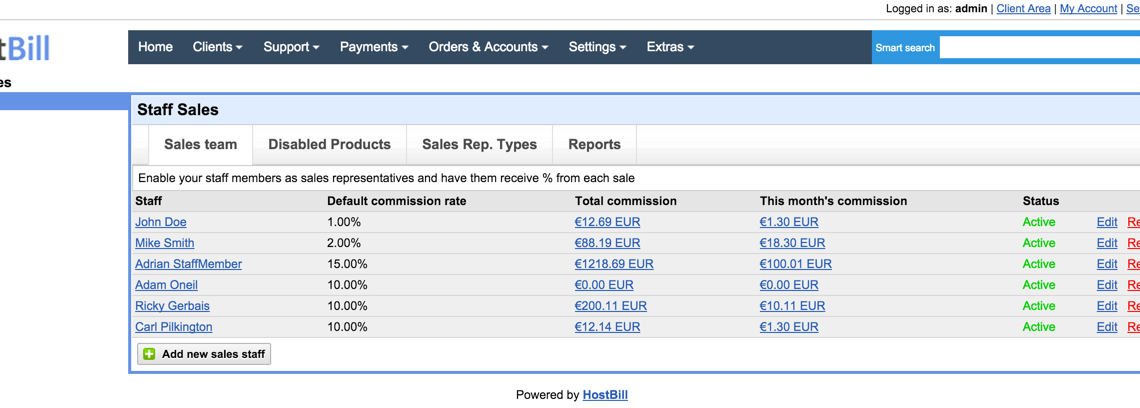Click this month's commission €100.01 EUR
Viewport: 1140px width, 408px height.
[x=795, y=264]
